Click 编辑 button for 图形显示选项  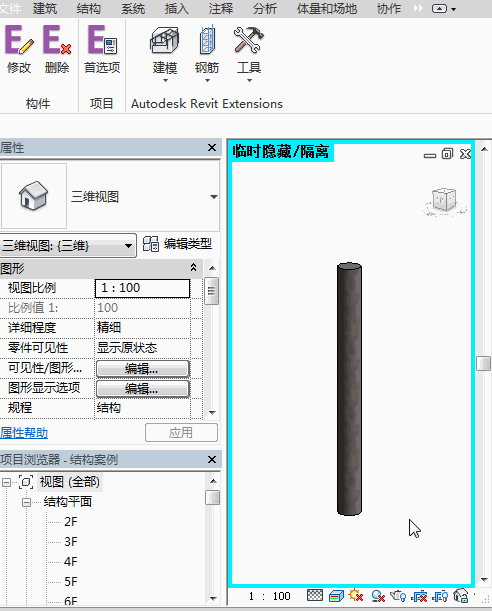click(x=143, y=388)
